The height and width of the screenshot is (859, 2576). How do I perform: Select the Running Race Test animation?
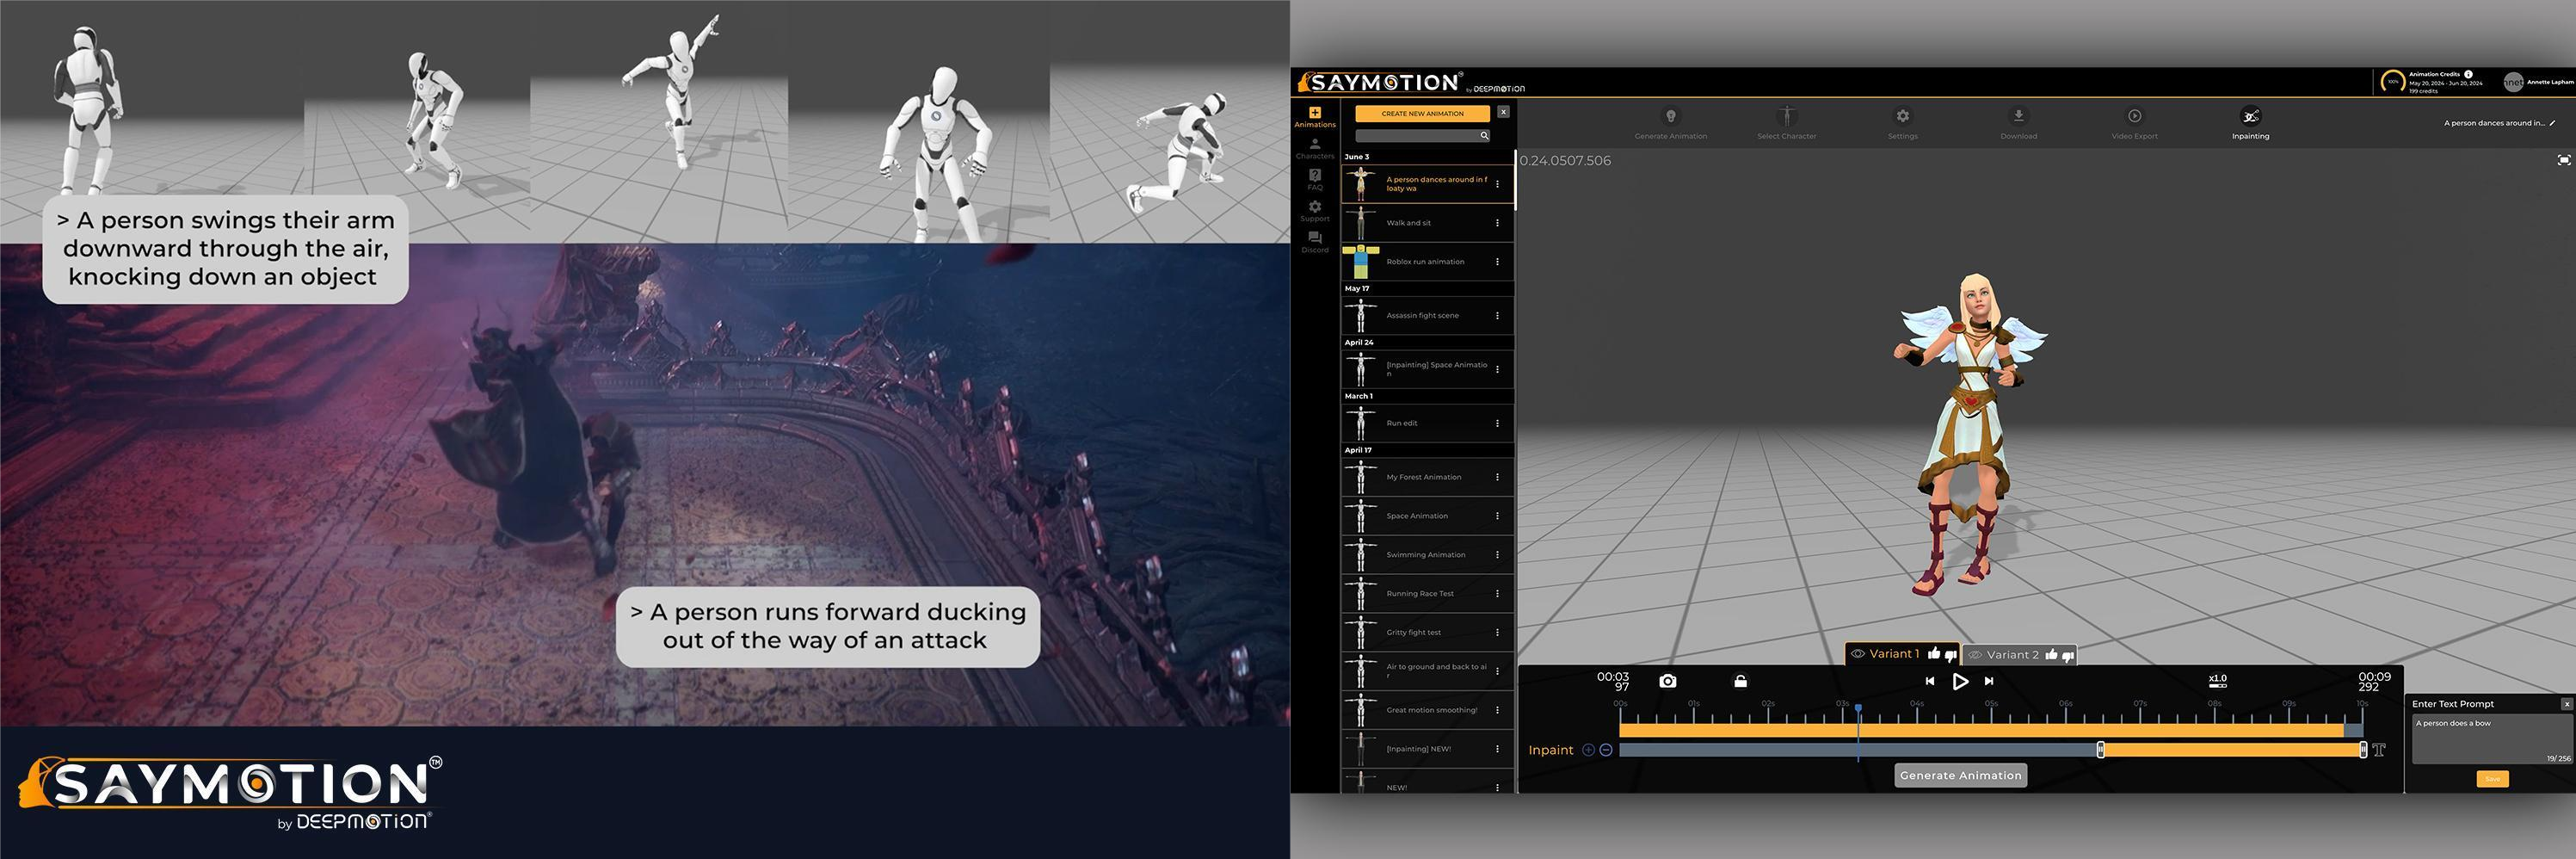click(1427, 594)
